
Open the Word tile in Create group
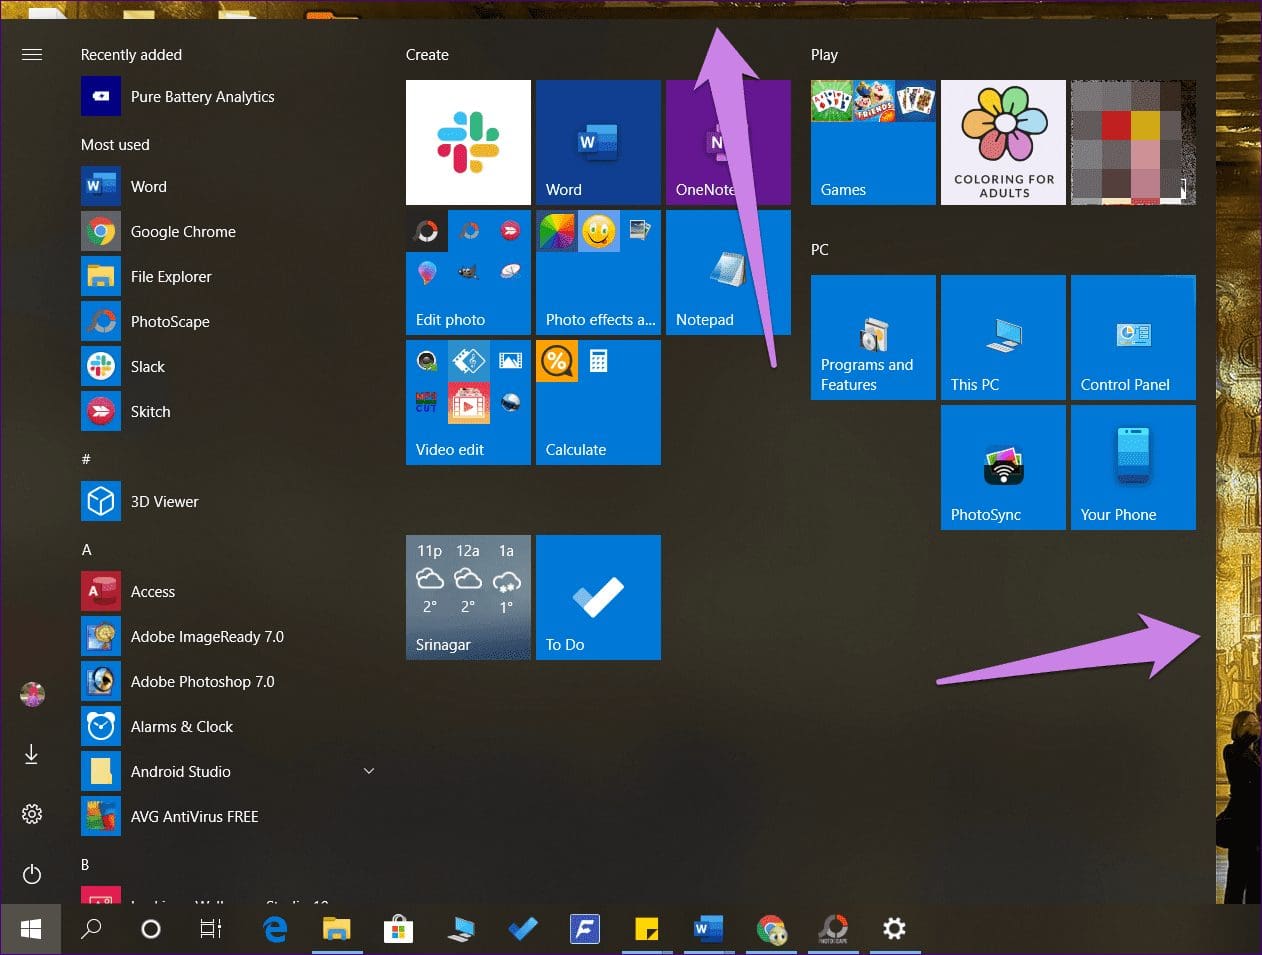[598, 142]
